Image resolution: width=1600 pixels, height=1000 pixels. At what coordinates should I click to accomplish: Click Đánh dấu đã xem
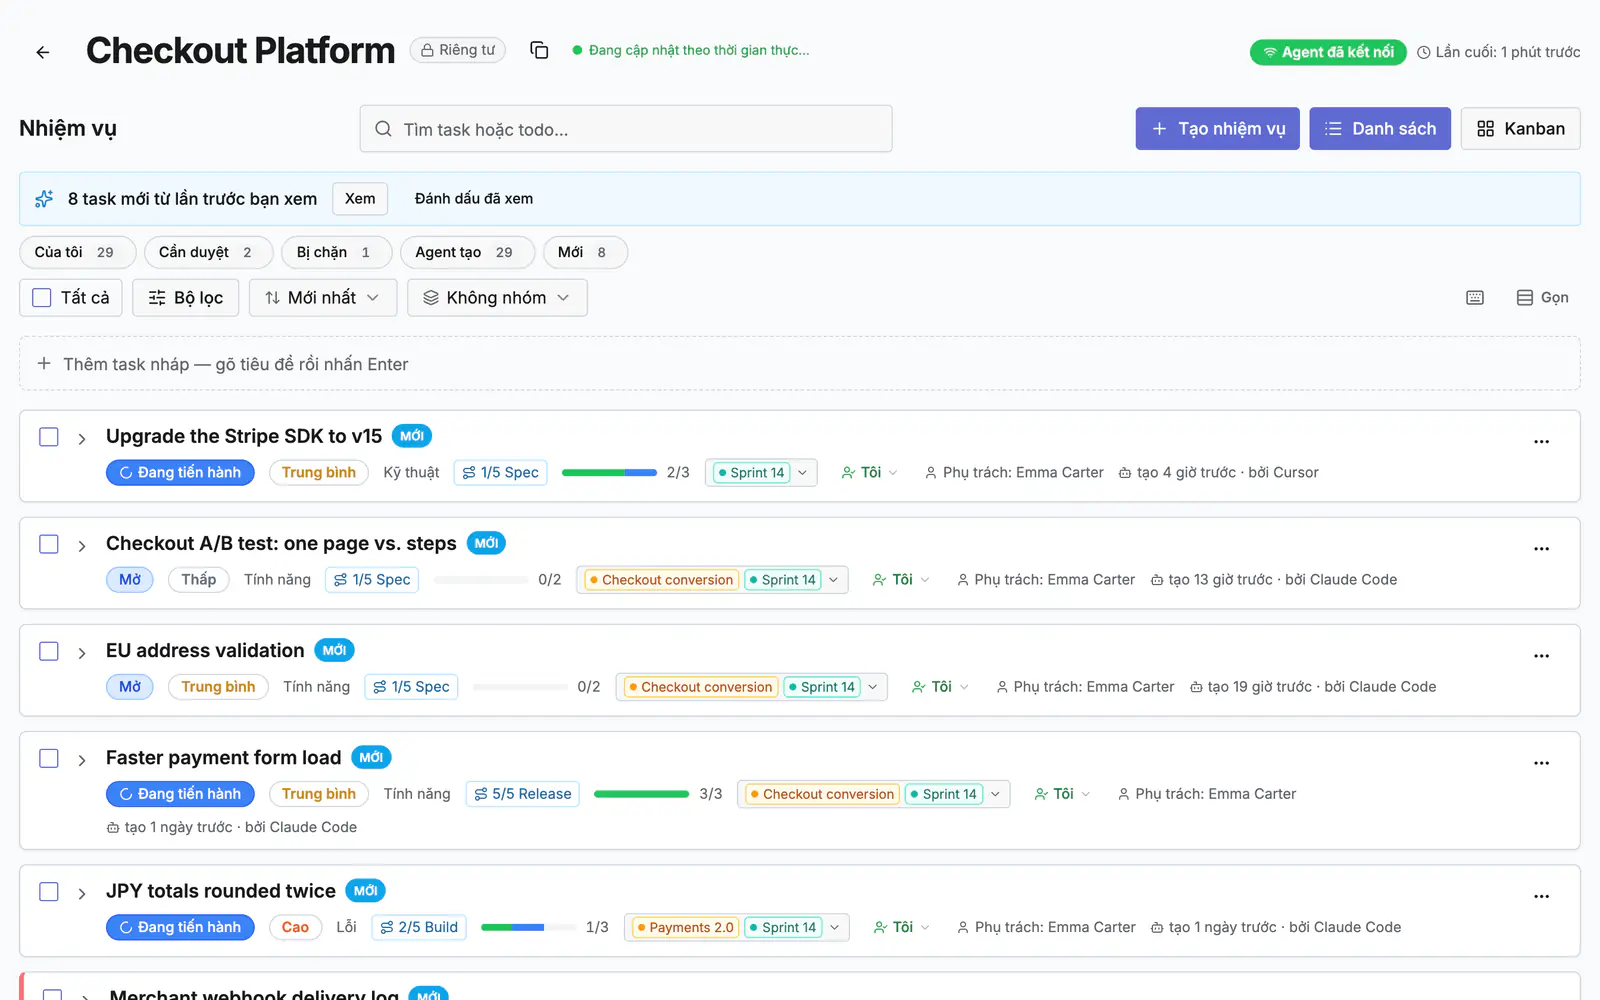point(474,199)
